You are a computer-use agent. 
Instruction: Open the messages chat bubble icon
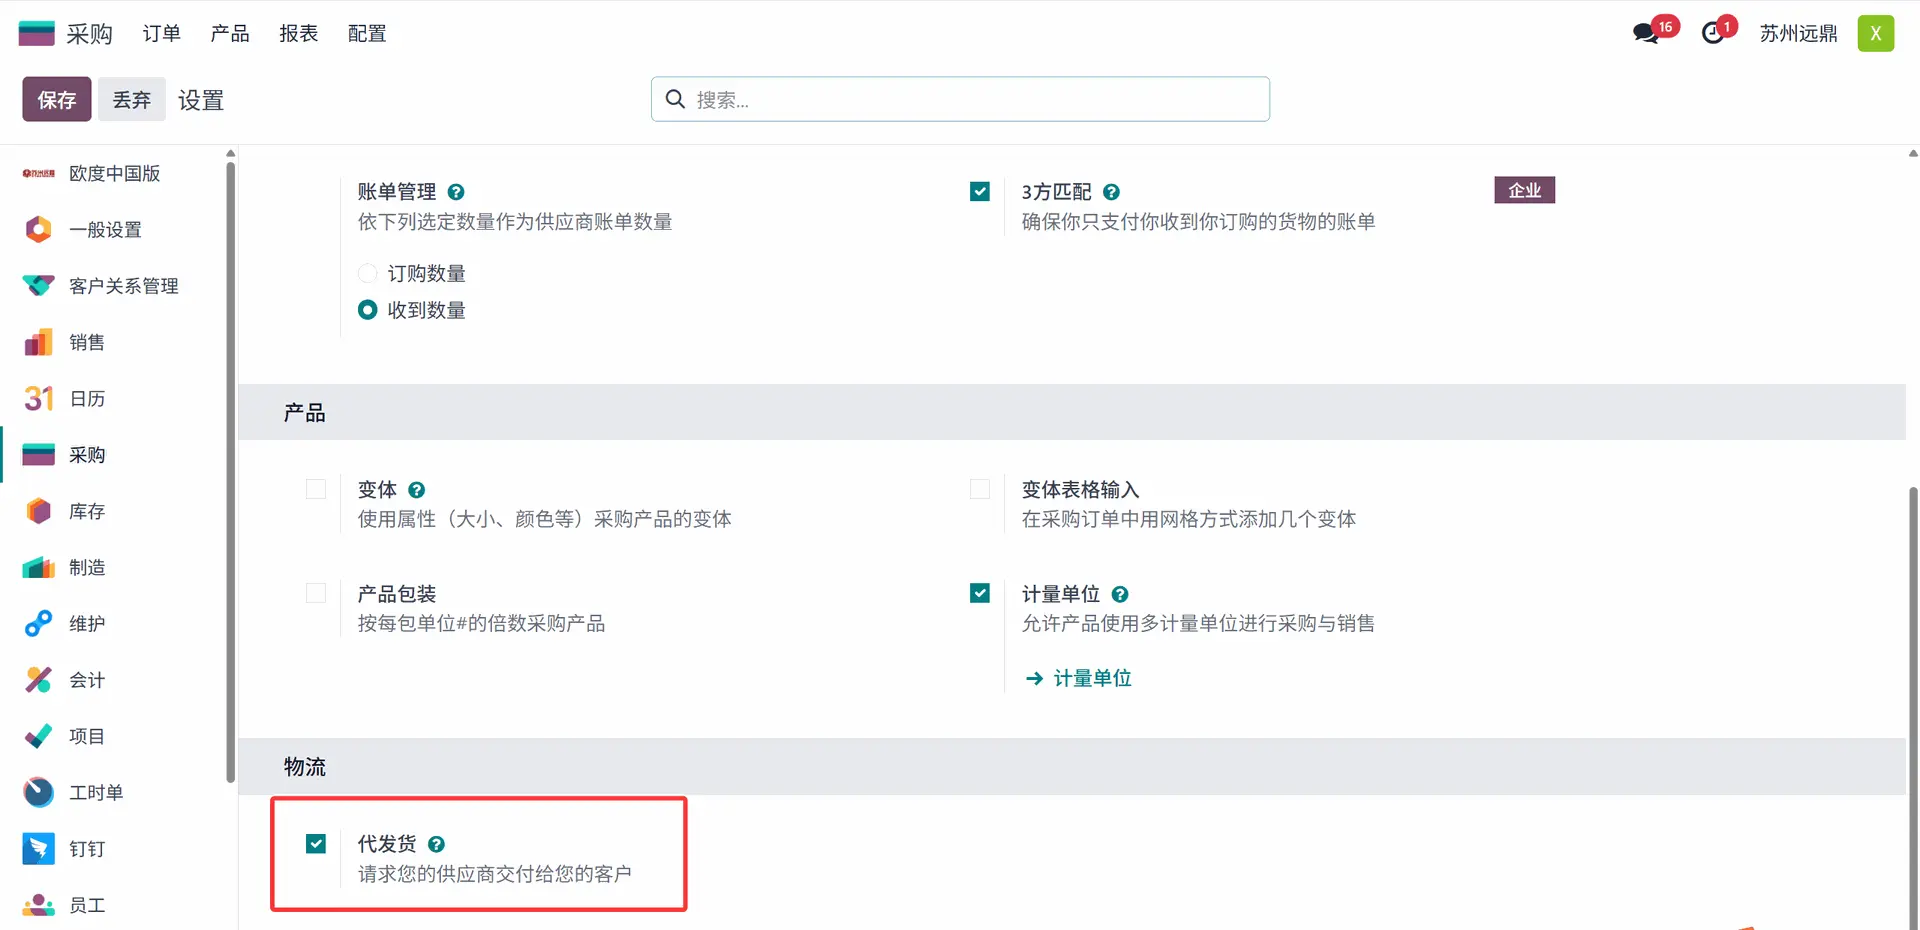click(x=1645, y=34)
